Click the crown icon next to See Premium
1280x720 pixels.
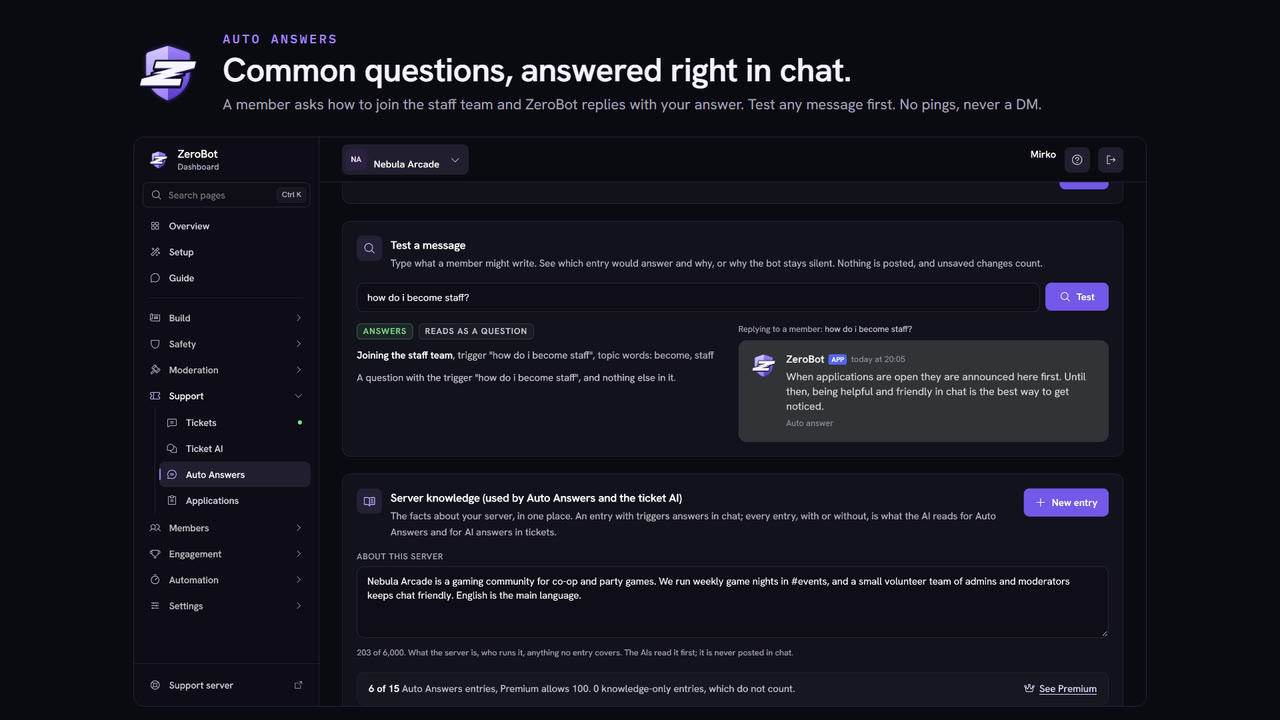1029,689
